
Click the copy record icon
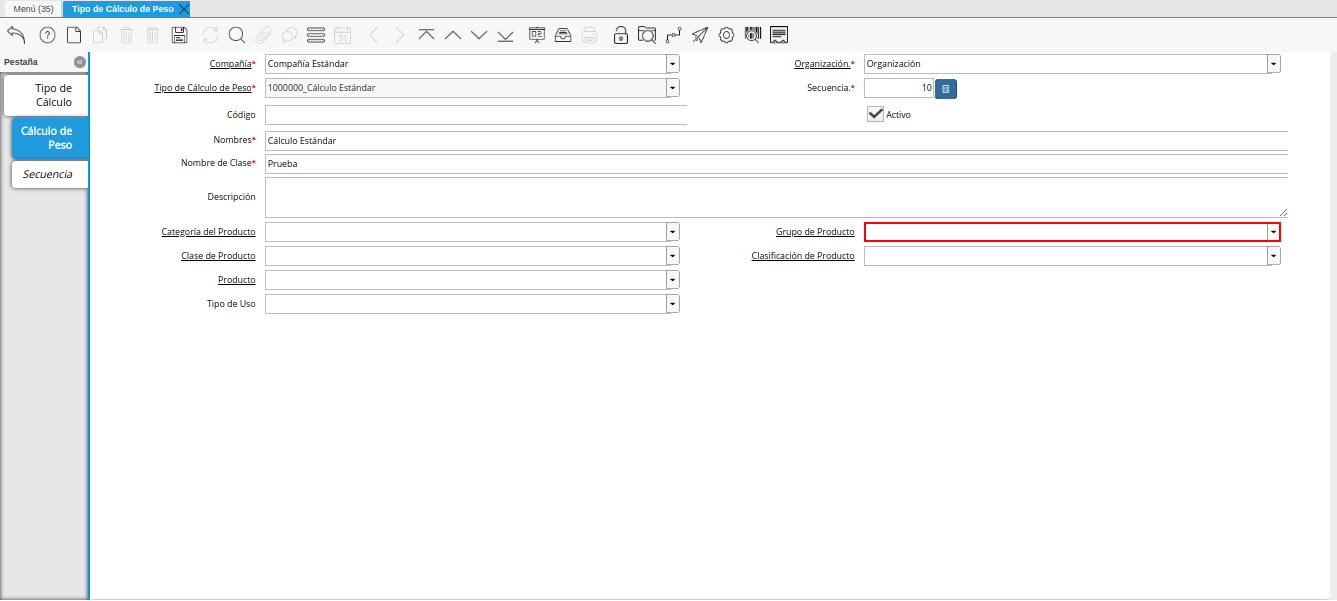(100, 35)
